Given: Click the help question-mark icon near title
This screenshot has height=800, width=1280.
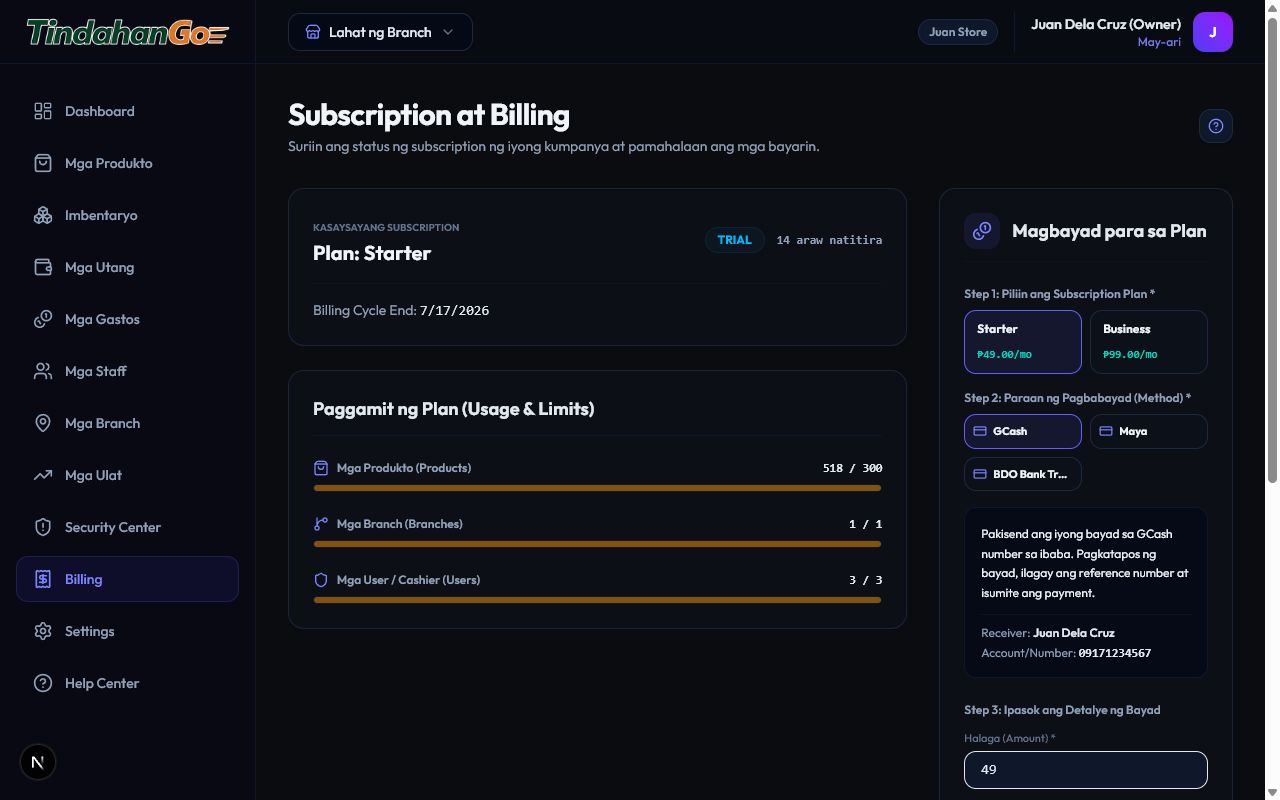Looking at the screenshot, I should 1216,126.
